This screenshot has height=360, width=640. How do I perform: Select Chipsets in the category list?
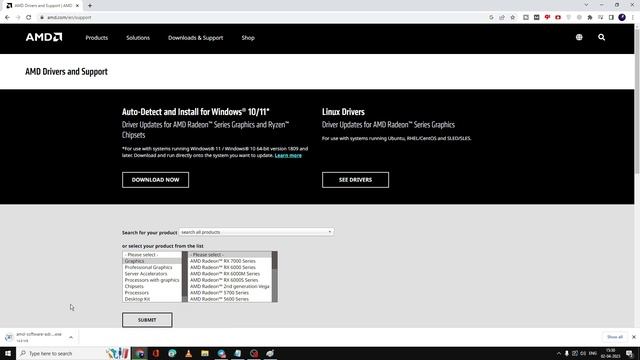pos(152,286)
